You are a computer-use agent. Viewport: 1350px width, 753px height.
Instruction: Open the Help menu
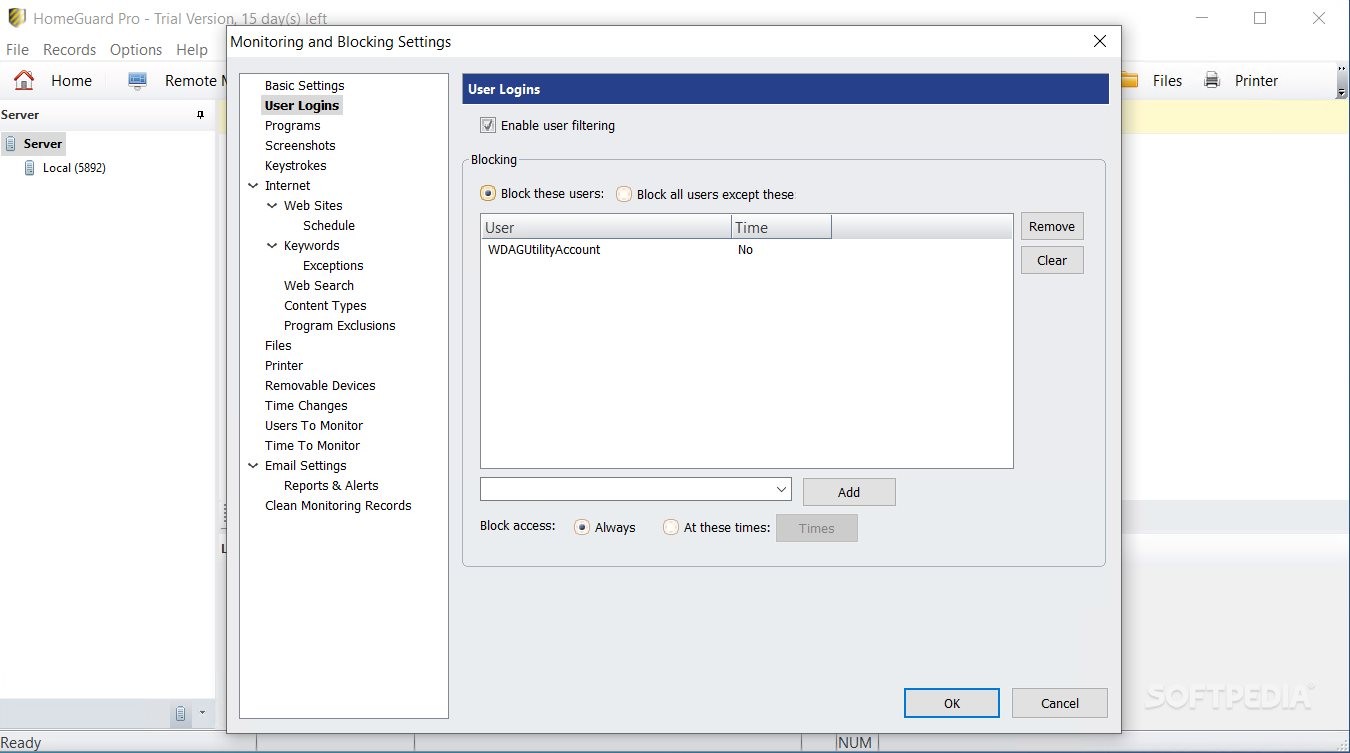pos(191,49)
